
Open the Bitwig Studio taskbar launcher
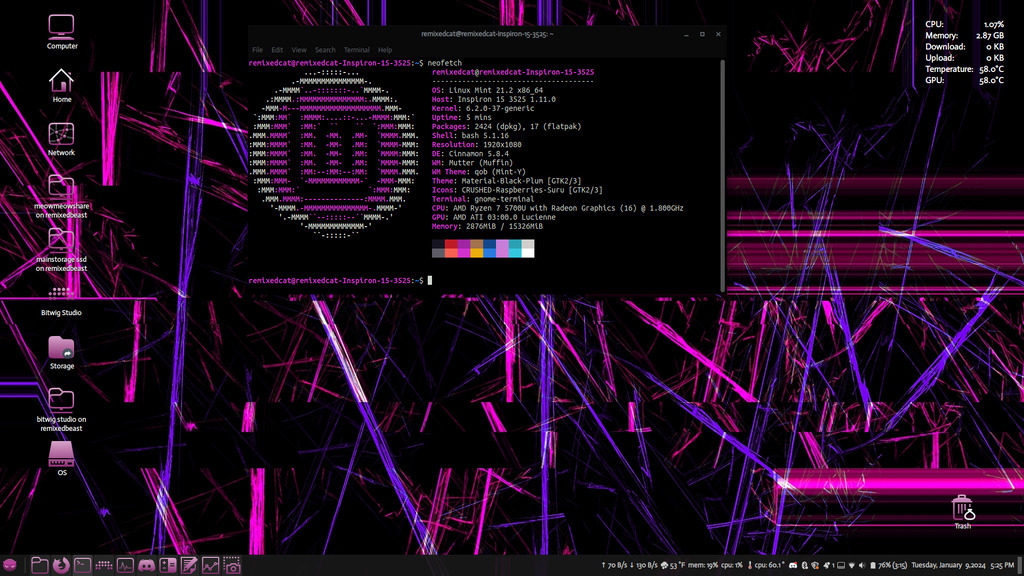click(x=104, y=566)
